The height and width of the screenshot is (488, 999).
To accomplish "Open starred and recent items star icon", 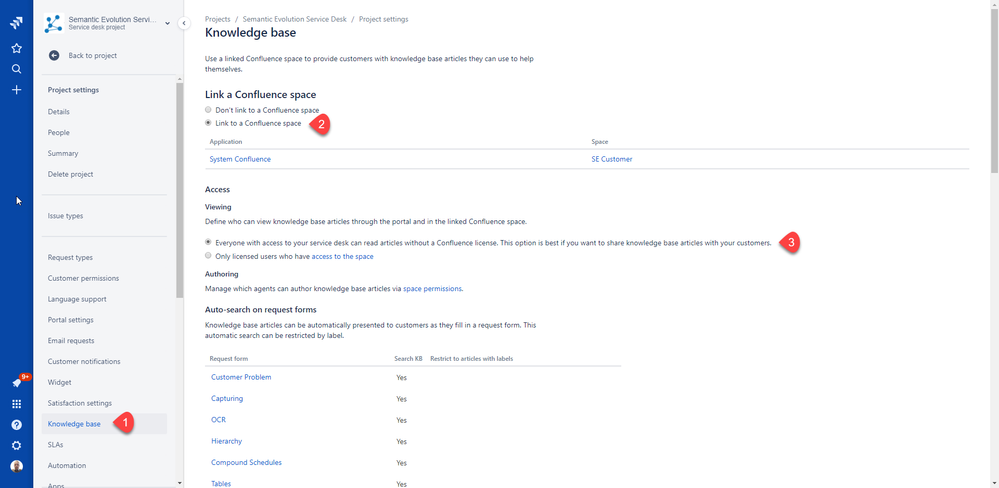I will (17, 48).
